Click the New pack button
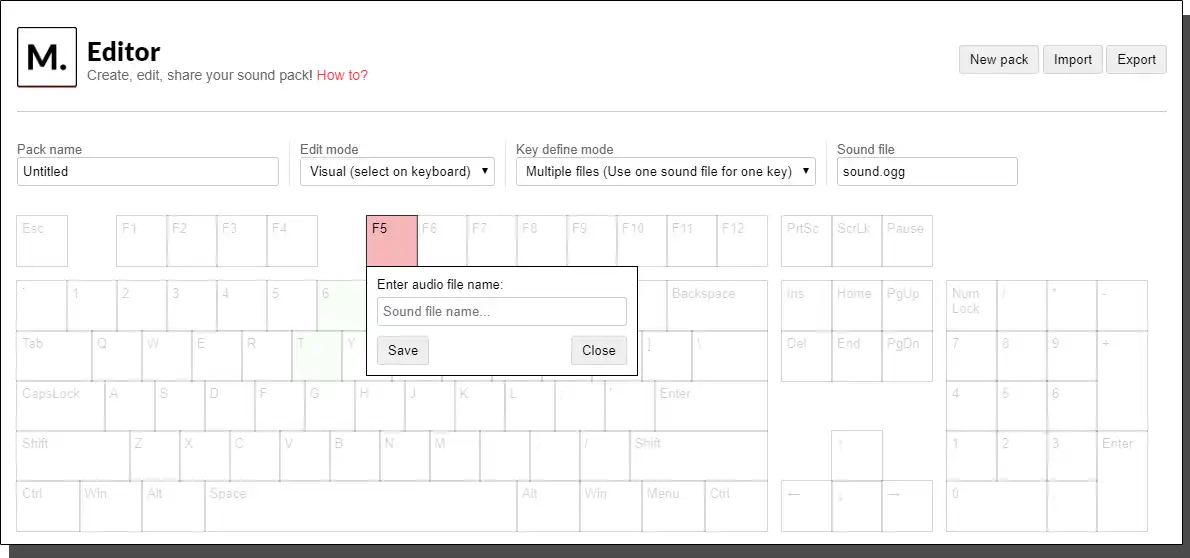This screenshot has height=558, width=1190. pos(999,59)
